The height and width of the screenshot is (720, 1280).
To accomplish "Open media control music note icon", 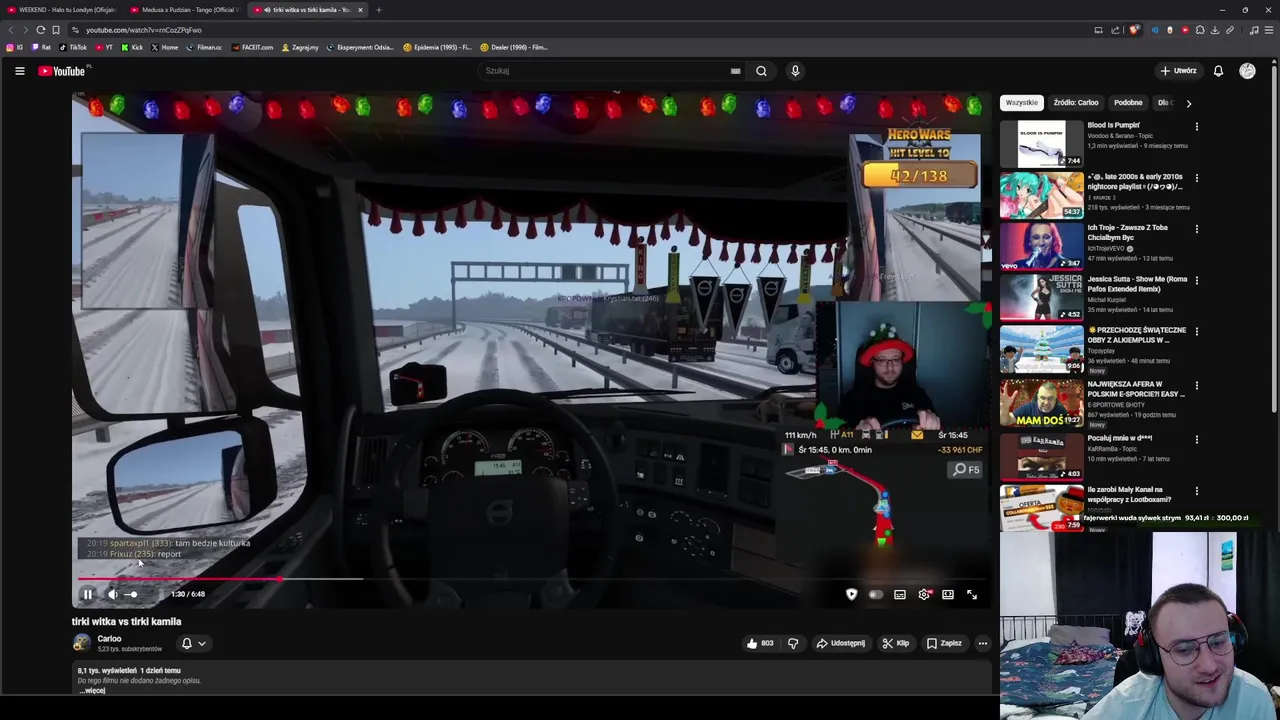I will pos(1254,30).
